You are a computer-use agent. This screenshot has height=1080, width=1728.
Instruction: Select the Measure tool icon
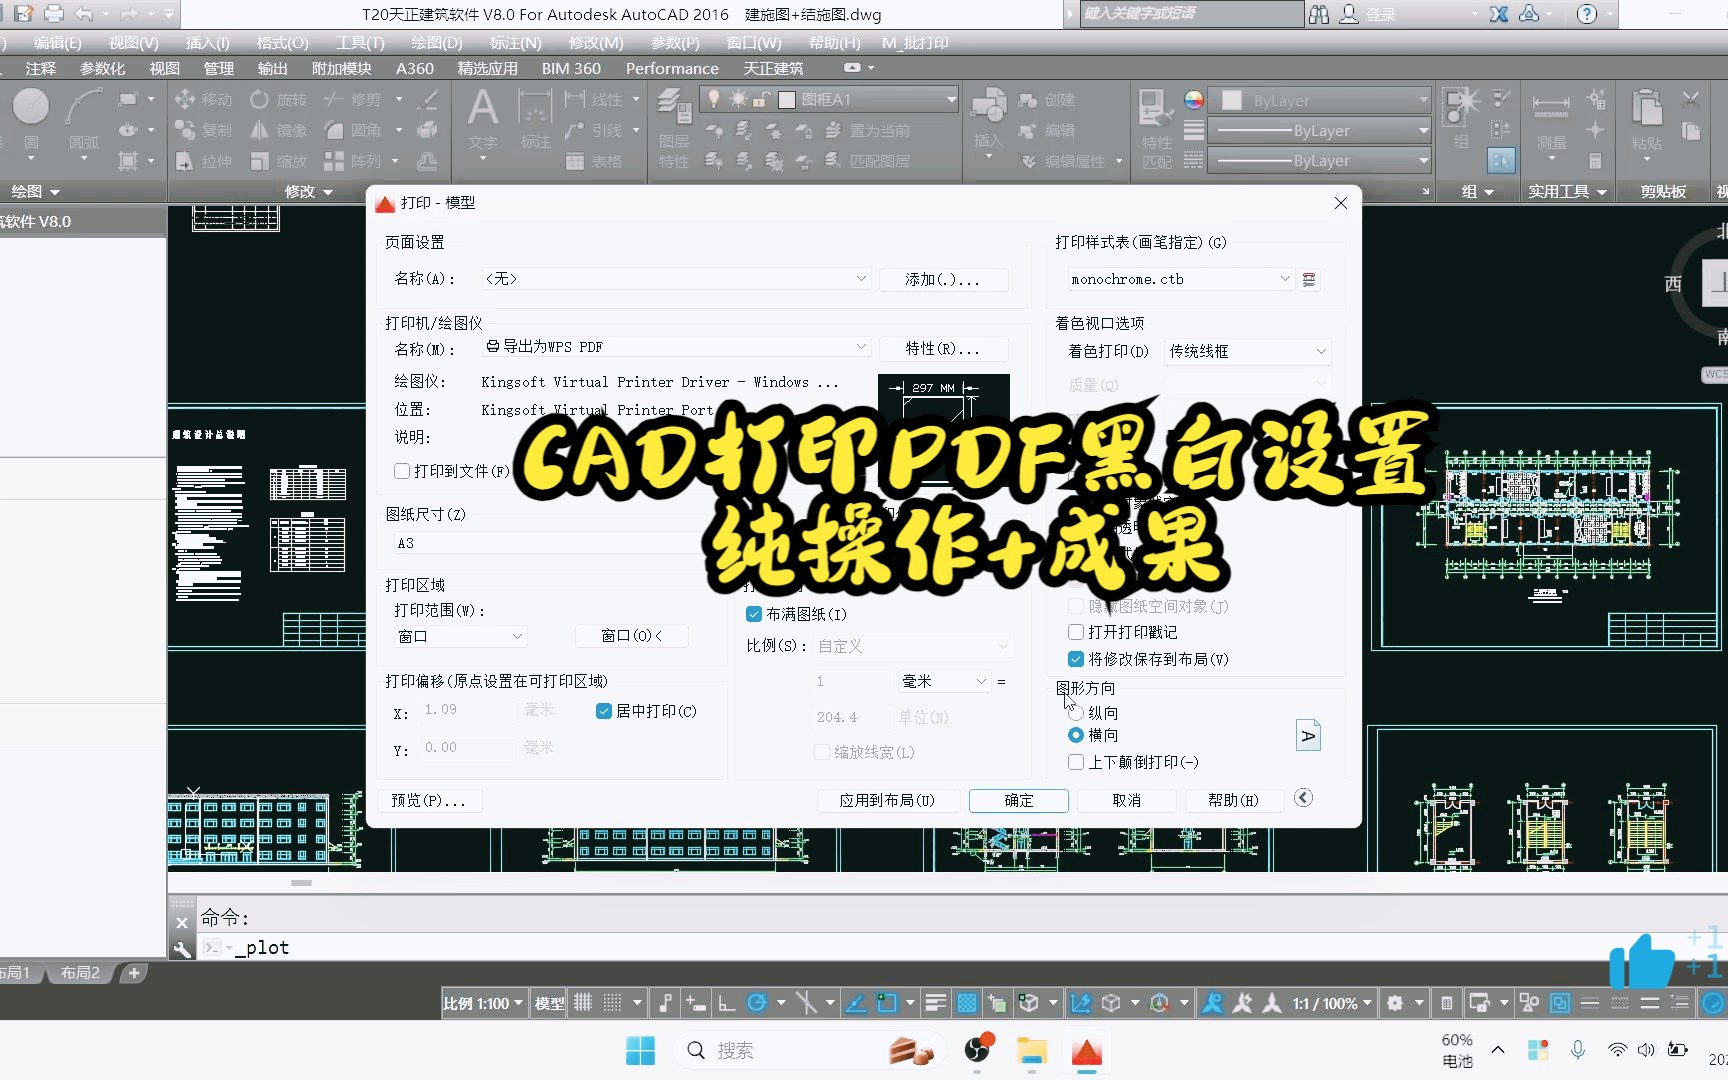pyautogui.click(x=1551, y=107)
